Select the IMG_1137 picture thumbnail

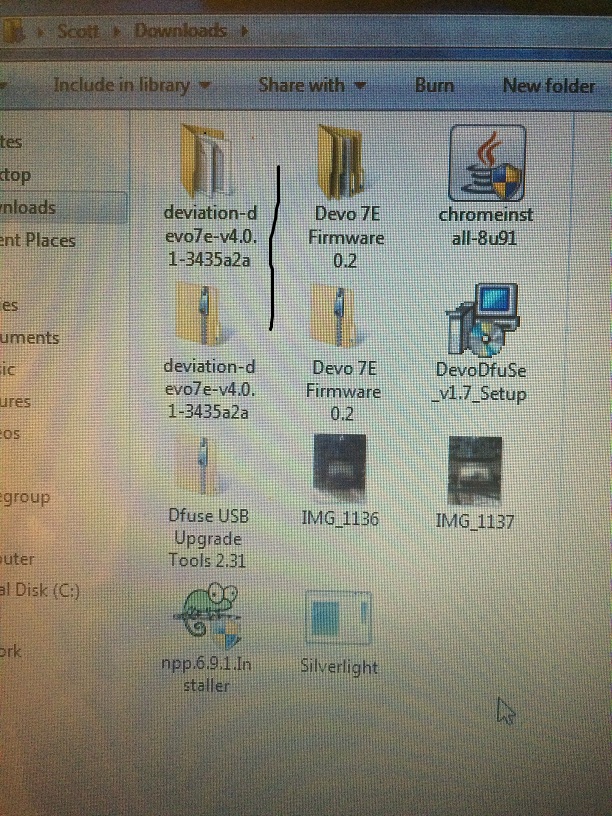tap(475, 471)
